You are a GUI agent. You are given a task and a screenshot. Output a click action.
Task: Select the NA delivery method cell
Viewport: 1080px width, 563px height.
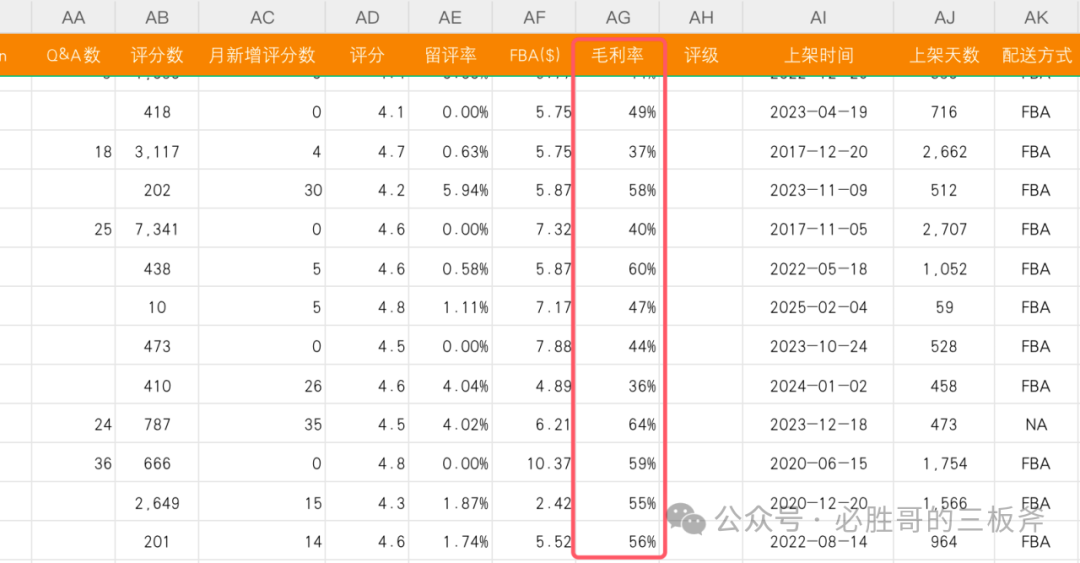click(x=1036, y=425)
